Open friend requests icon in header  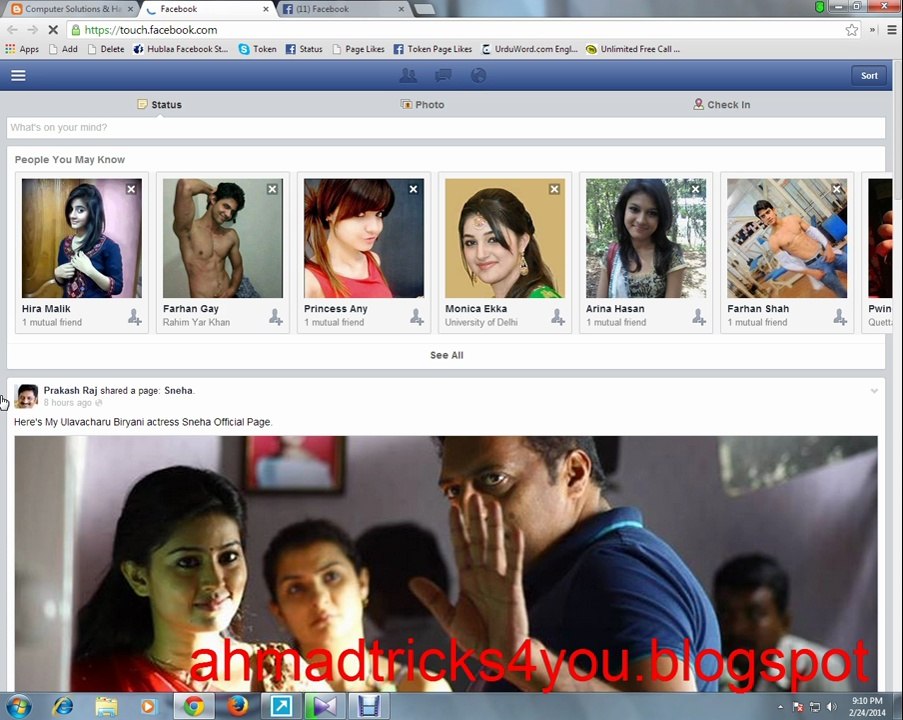408,75
